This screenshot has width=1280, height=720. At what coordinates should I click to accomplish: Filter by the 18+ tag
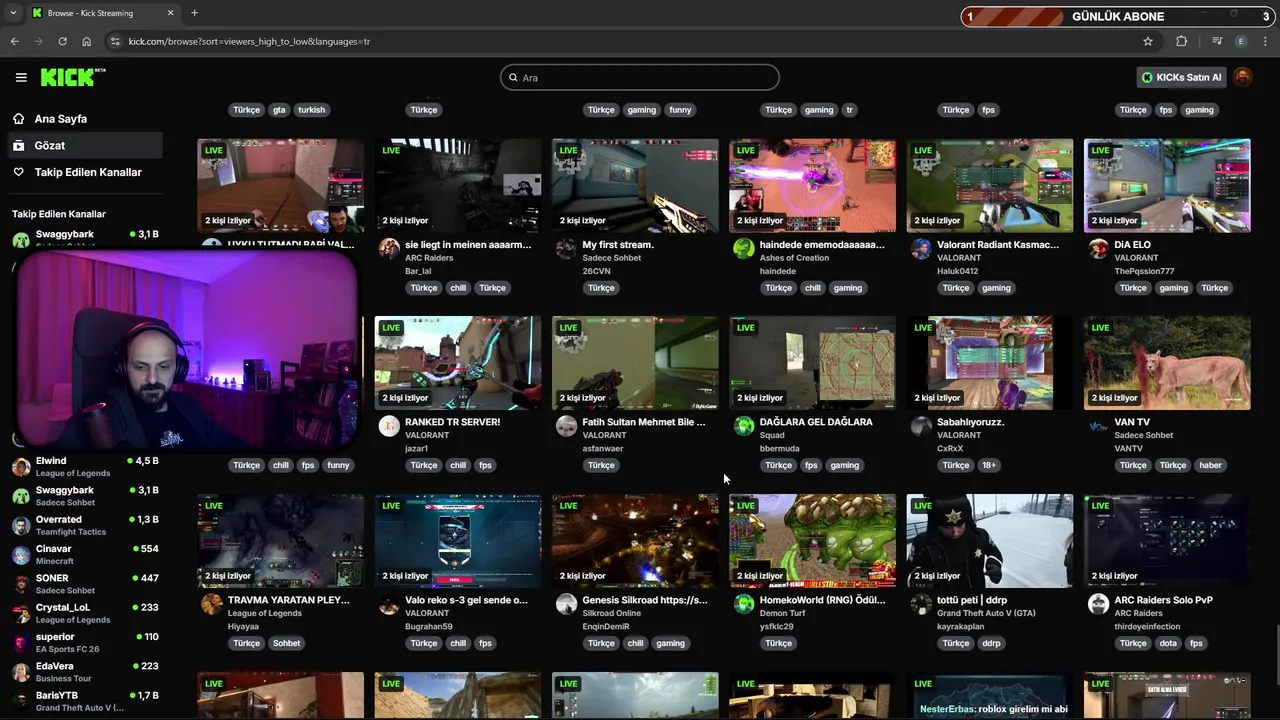[x=988, y=465]
